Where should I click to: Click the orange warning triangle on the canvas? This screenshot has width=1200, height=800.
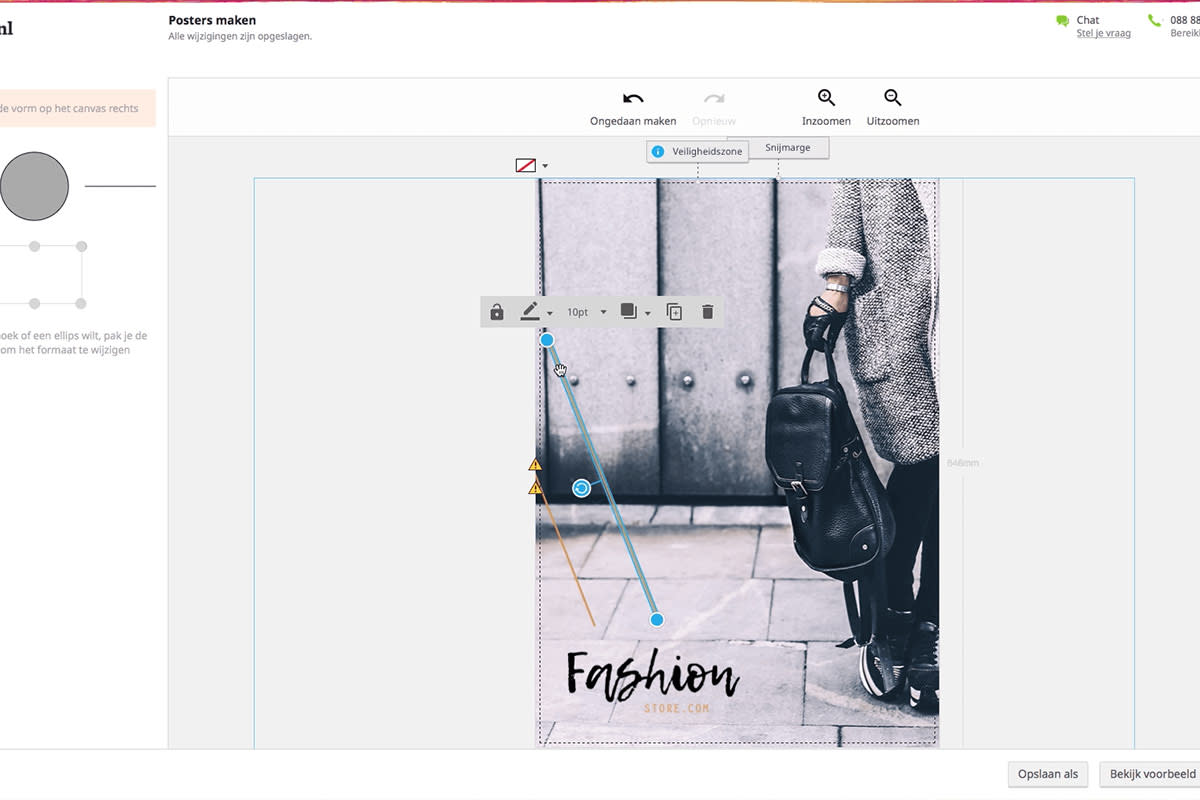pos(534,465)
